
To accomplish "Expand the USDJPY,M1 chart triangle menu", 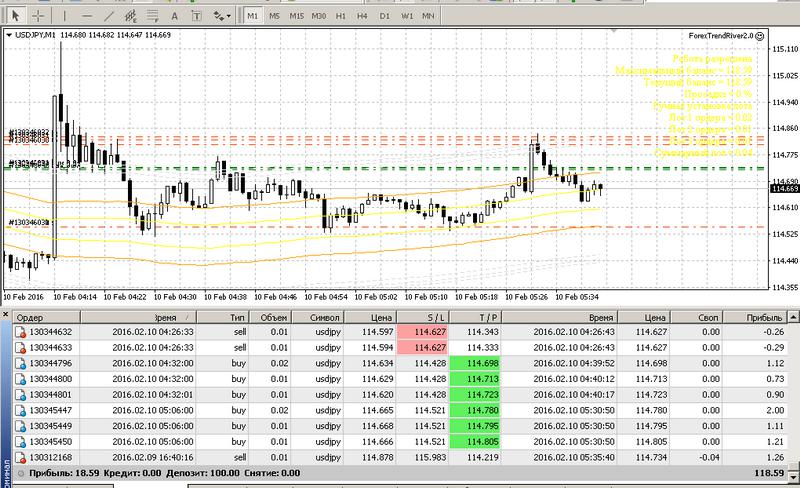I will coord(10,35).
